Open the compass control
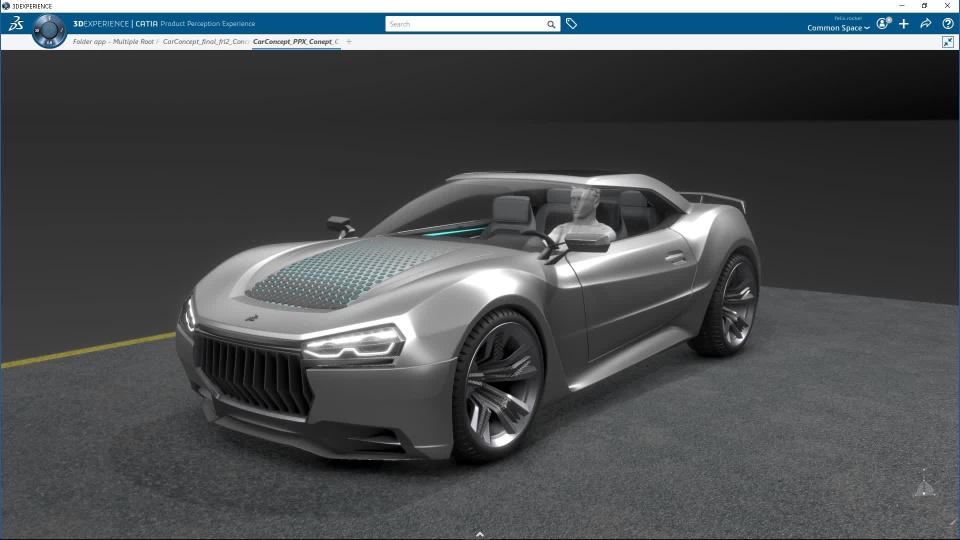Screen dimensions: 960x540 click(x=49, y=31)
